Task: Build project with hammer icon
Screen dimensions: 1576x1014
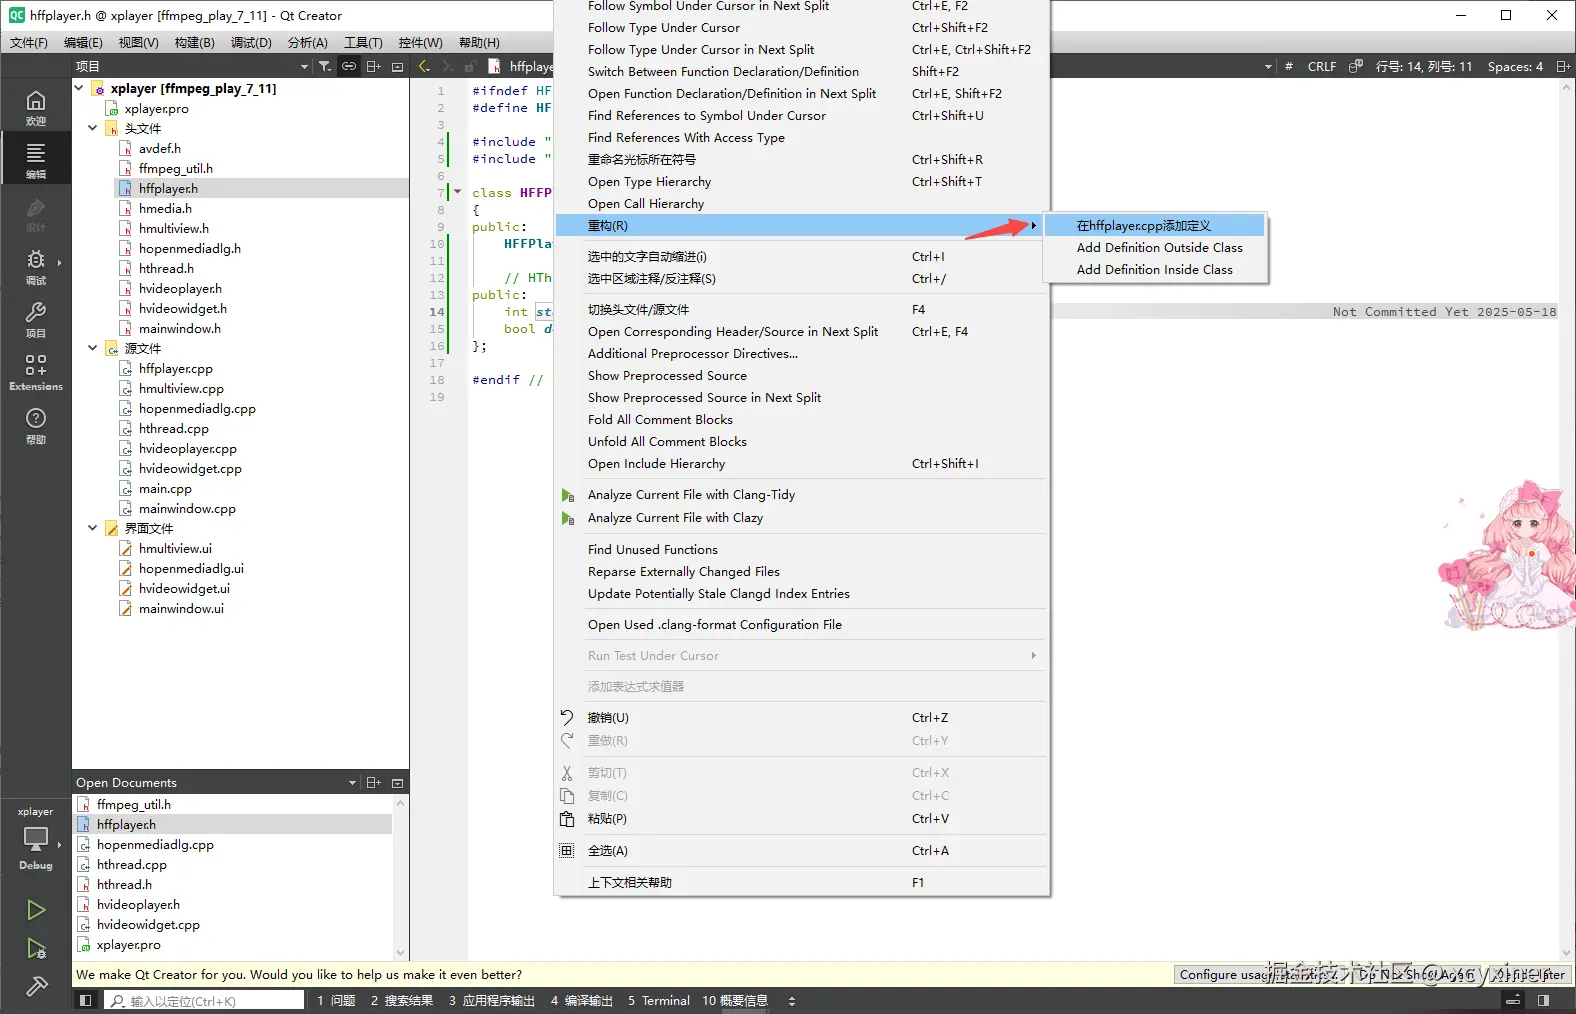Action: tap(36, 986)
